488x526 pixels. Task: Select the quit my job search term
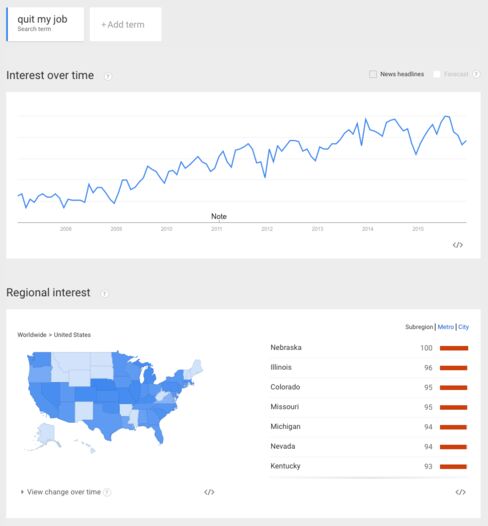[x=45, y=24]
